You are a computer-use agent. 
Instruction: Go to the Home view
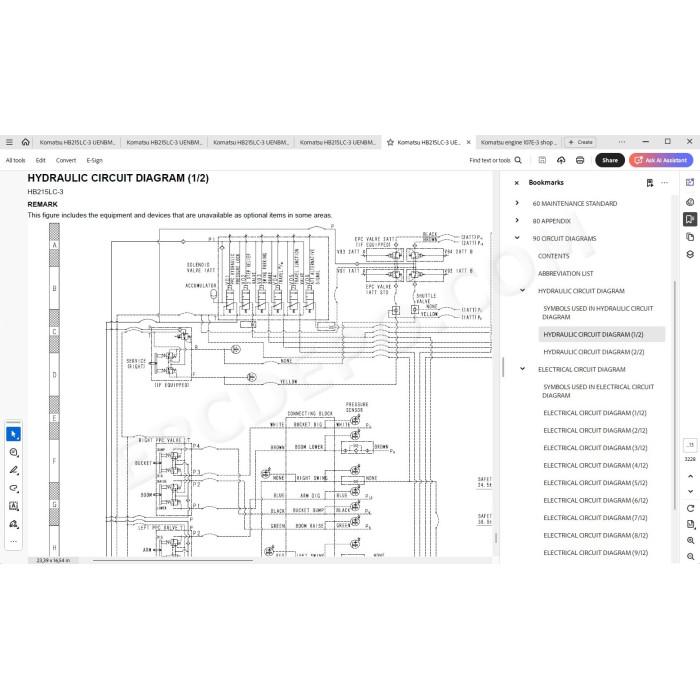coord(25,142)
